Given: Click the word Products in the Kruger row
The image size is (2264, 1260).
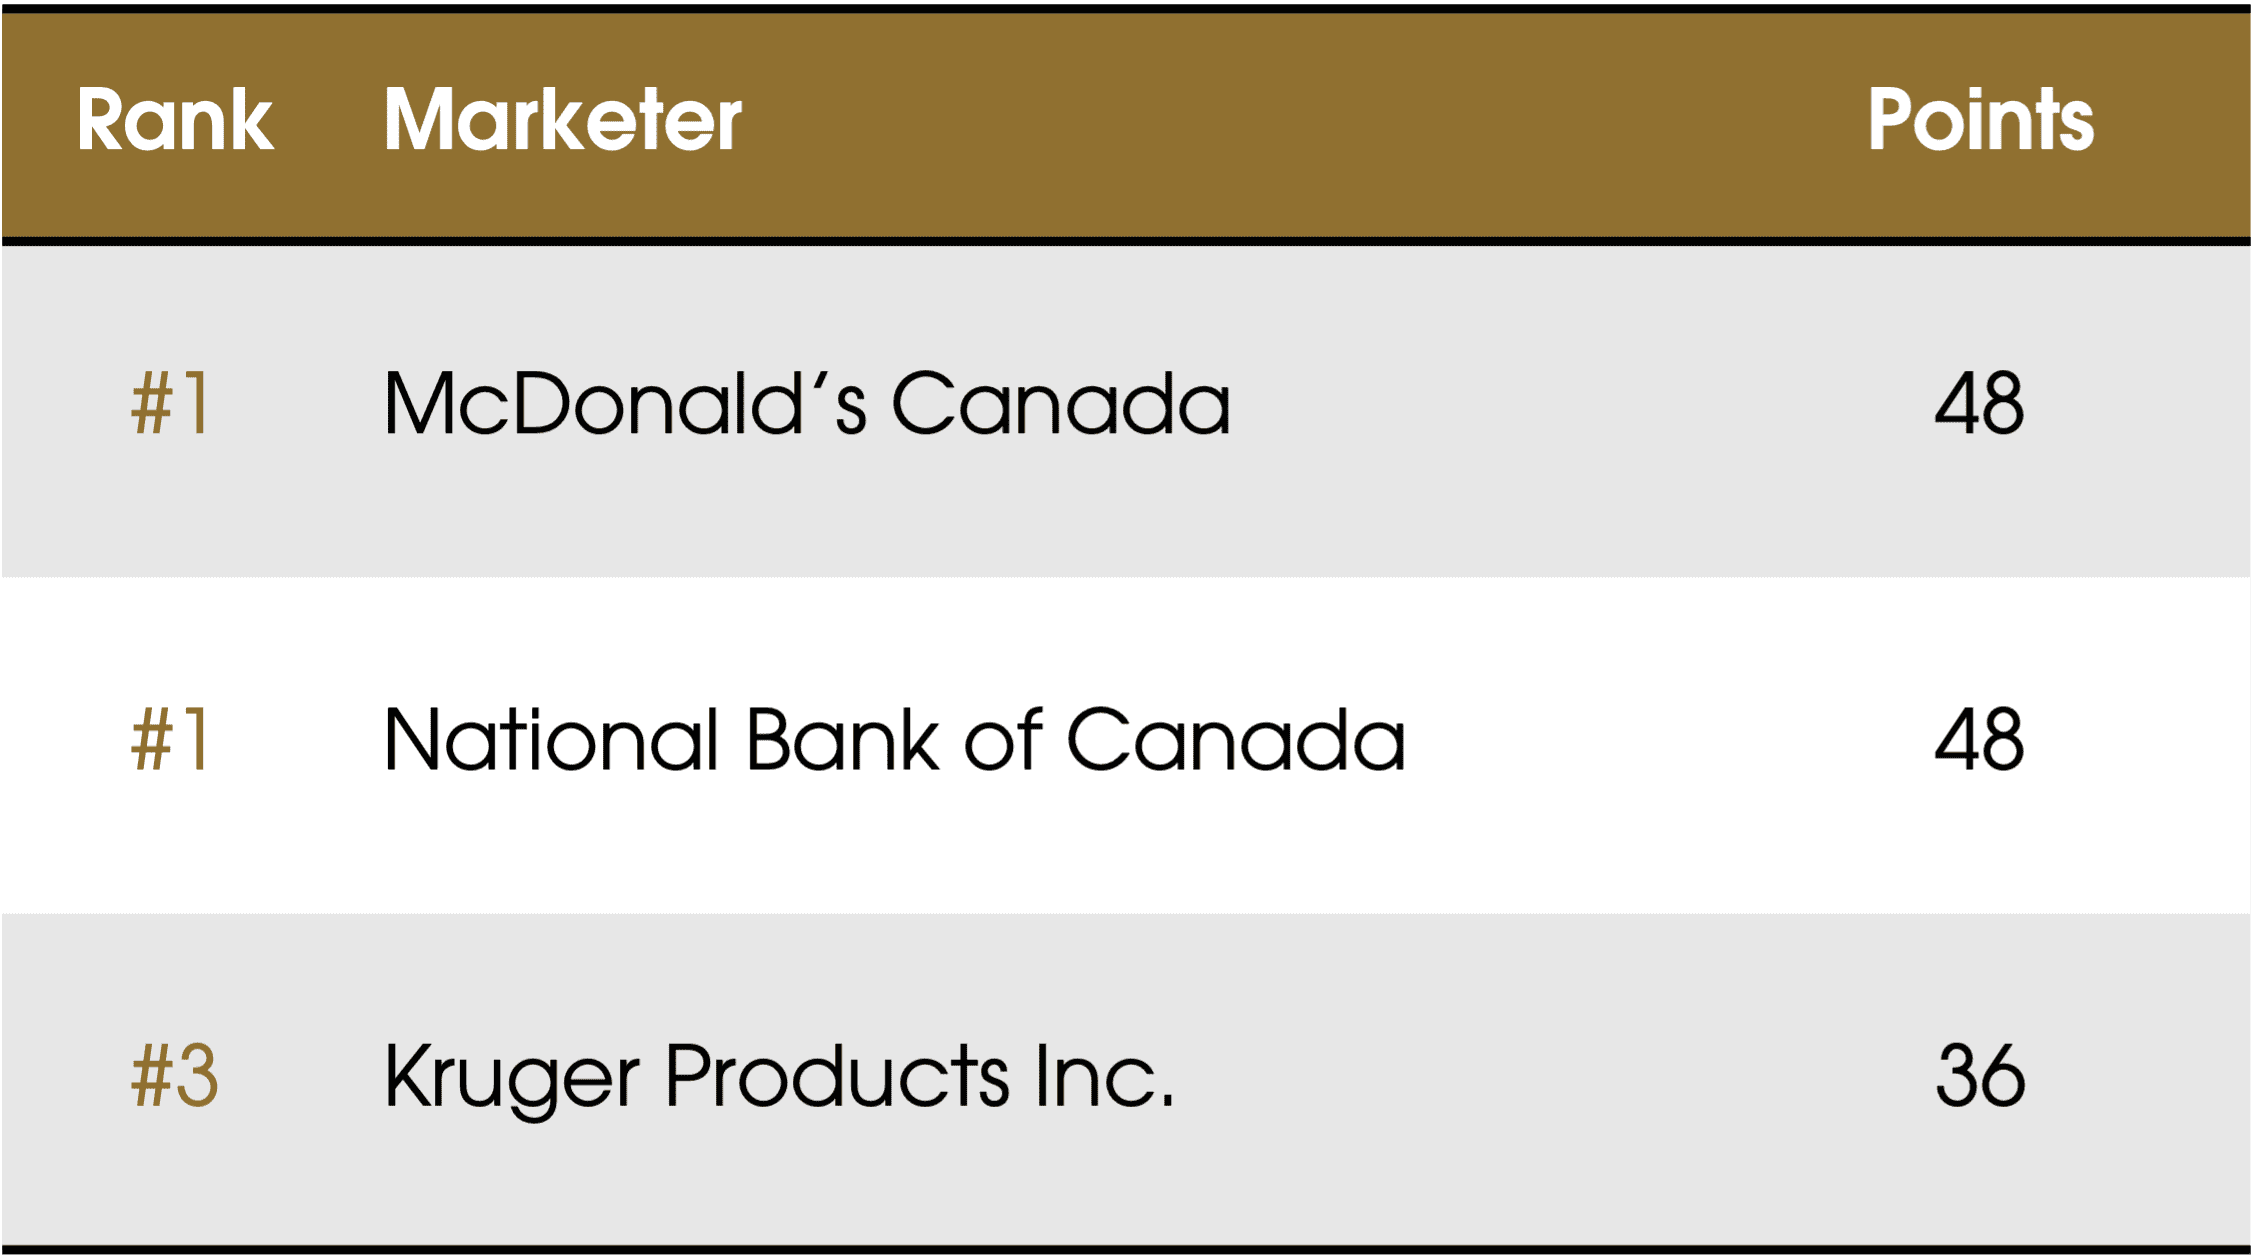Looking at the screenshot, I should 837,1077.
